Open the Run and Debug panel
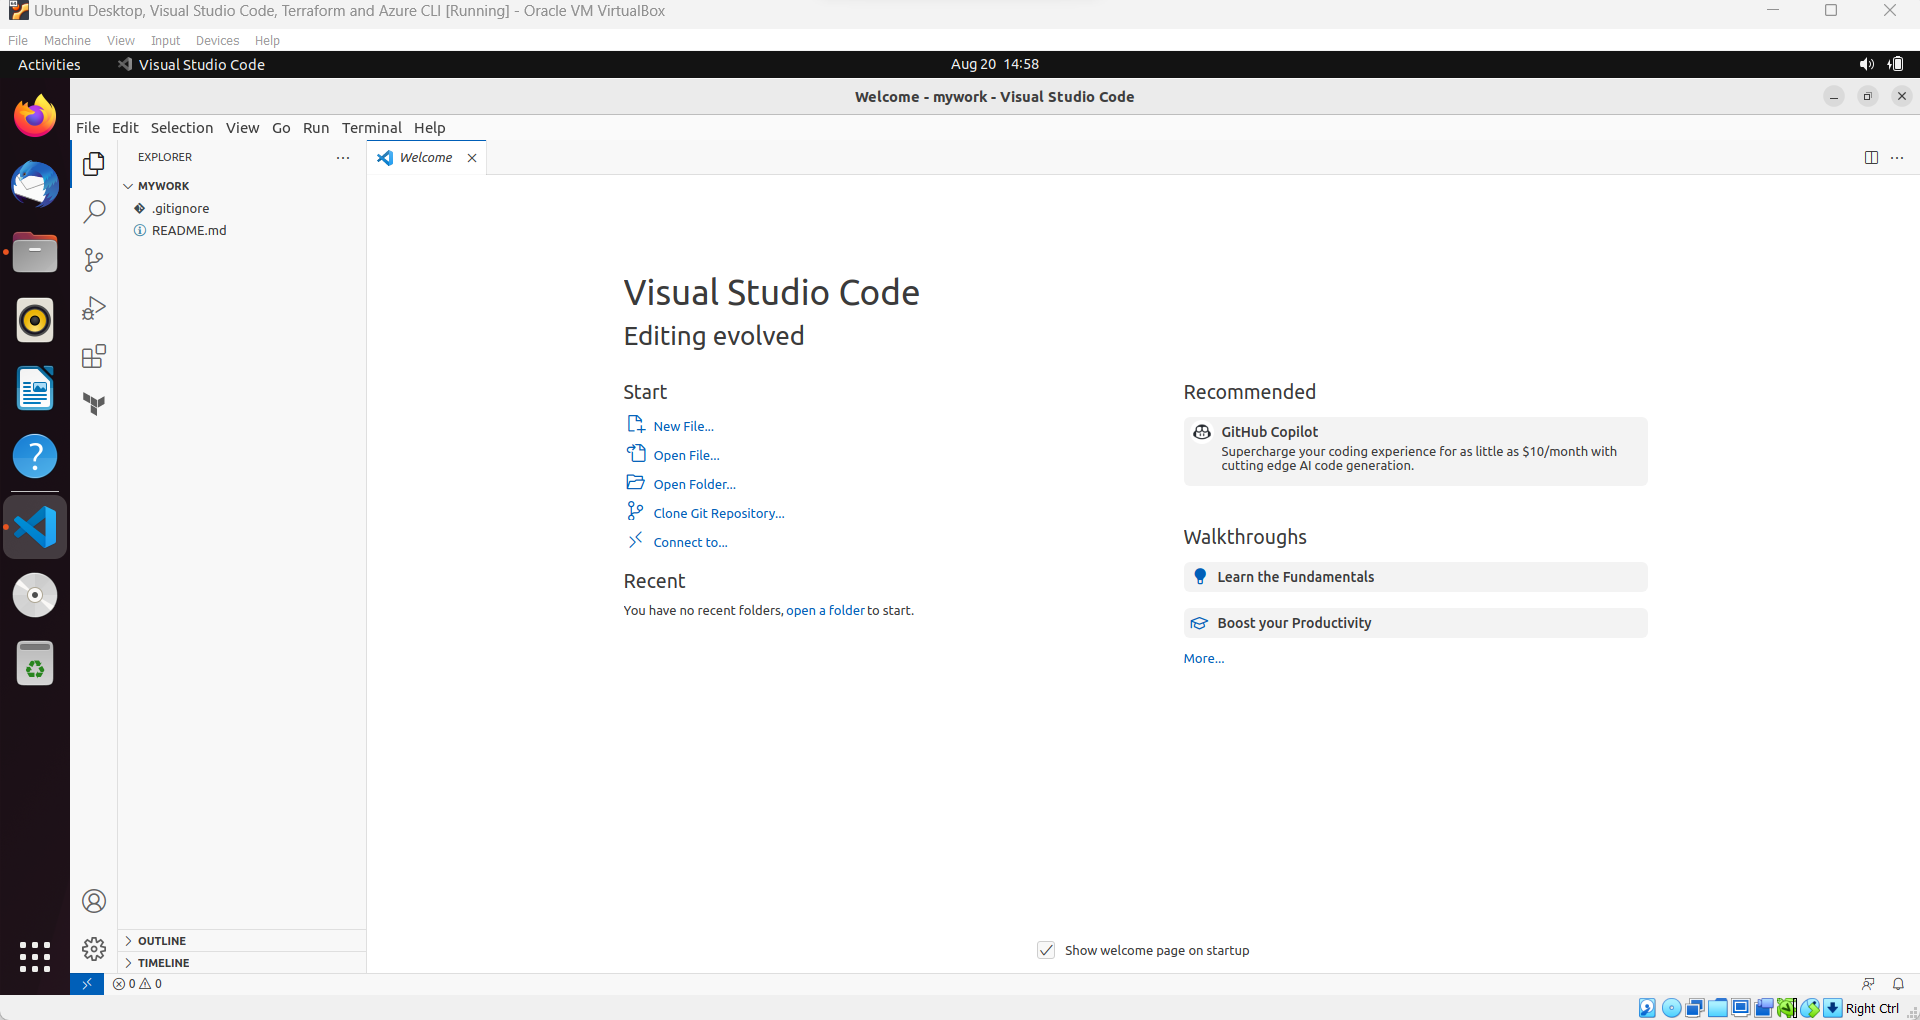The image size is (1920, 1020). tap(93, 307)
